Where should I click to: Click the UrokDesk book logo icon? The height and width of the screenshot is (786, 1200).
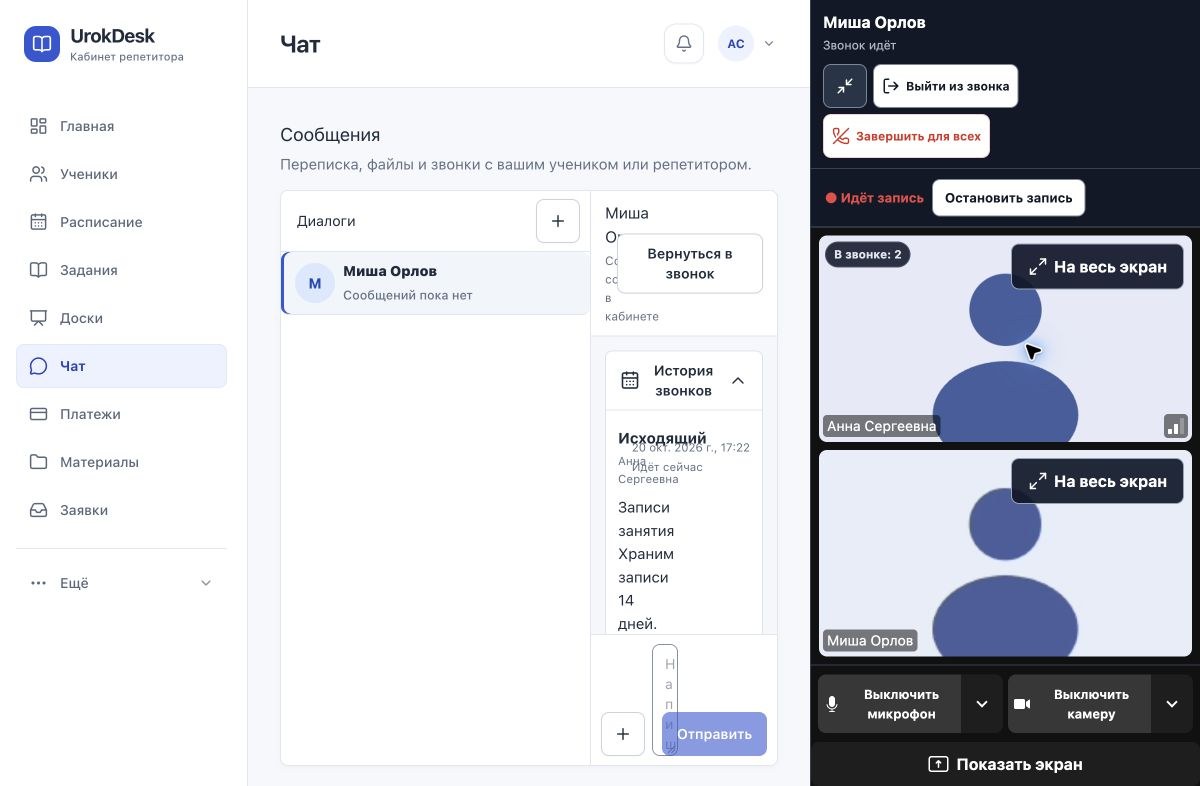pos(42,44)
